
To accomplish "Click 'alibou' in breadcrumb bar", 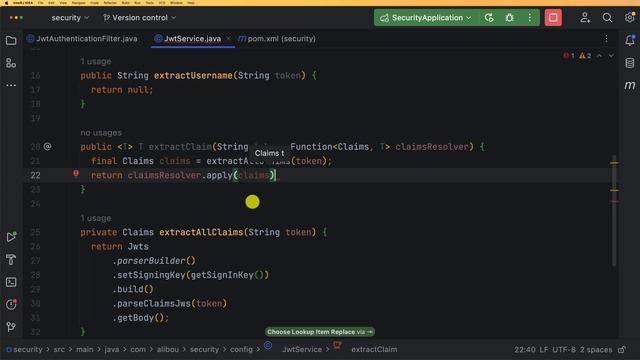I will click(168, 349).
